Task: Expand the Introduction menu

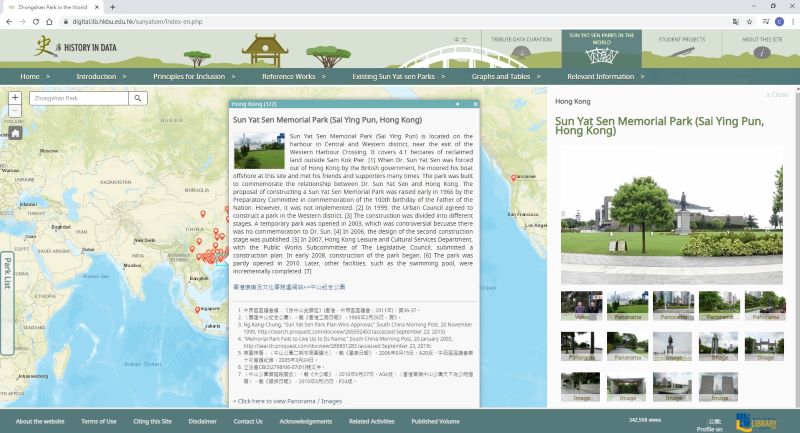Action: 101,77
